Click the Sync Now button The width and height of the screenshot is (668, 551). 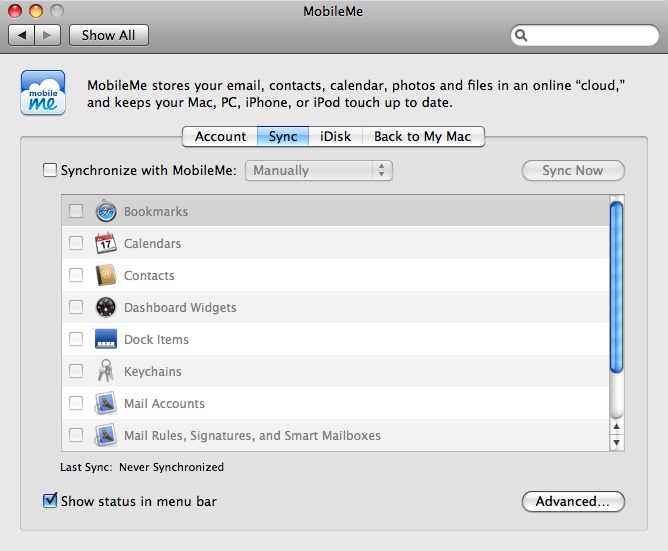(x=573, y=170)
